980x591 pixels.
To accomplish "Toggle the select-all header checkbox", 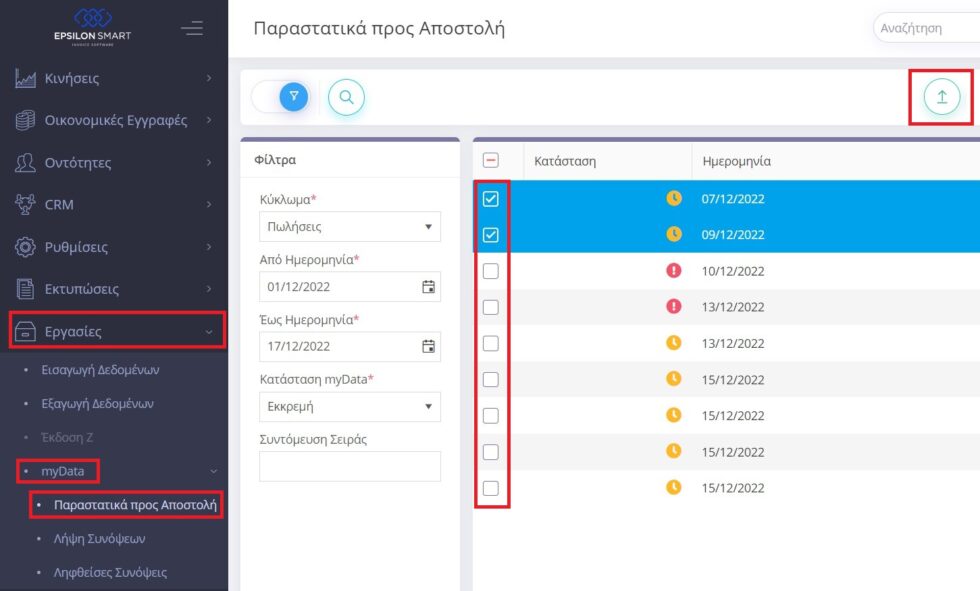I will (491, 160).
